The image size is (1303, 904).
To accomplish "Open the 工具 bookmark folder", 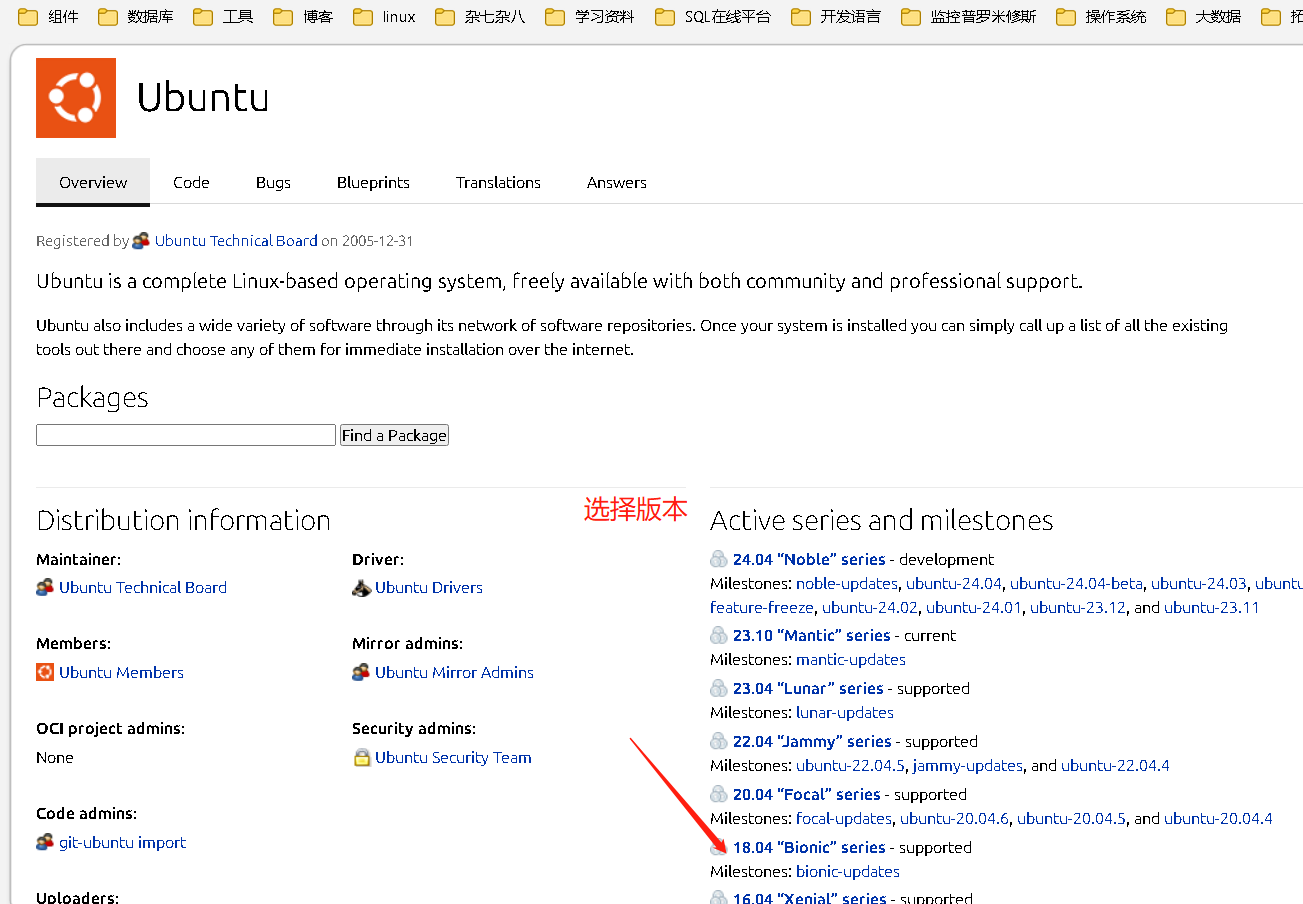I will (223, 17).
